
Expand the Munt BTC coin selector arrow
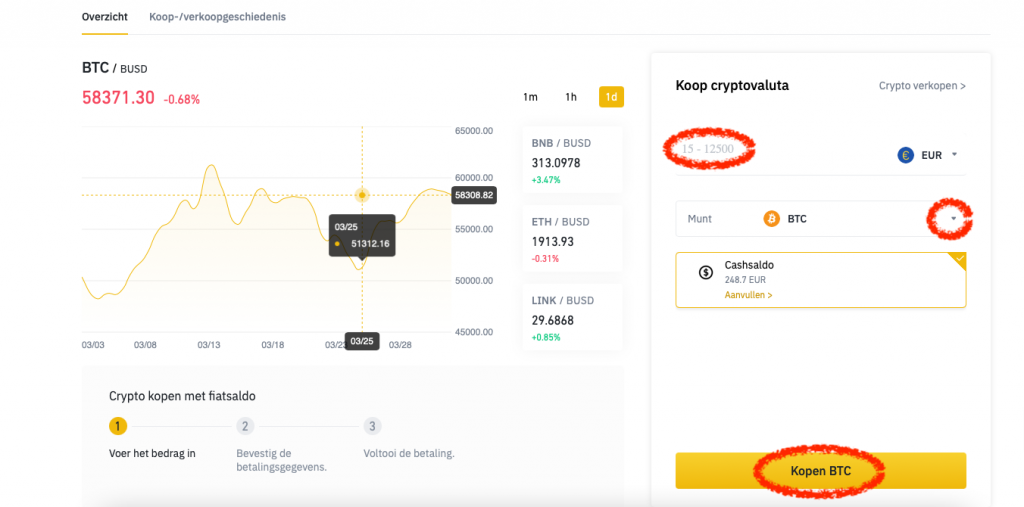click(954, 218)
